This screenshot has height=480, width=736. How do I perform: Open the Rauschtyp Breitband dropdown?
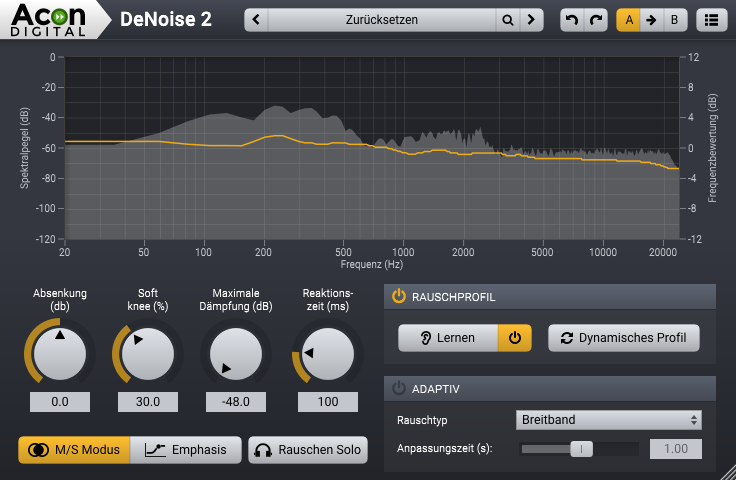(608, 420)
